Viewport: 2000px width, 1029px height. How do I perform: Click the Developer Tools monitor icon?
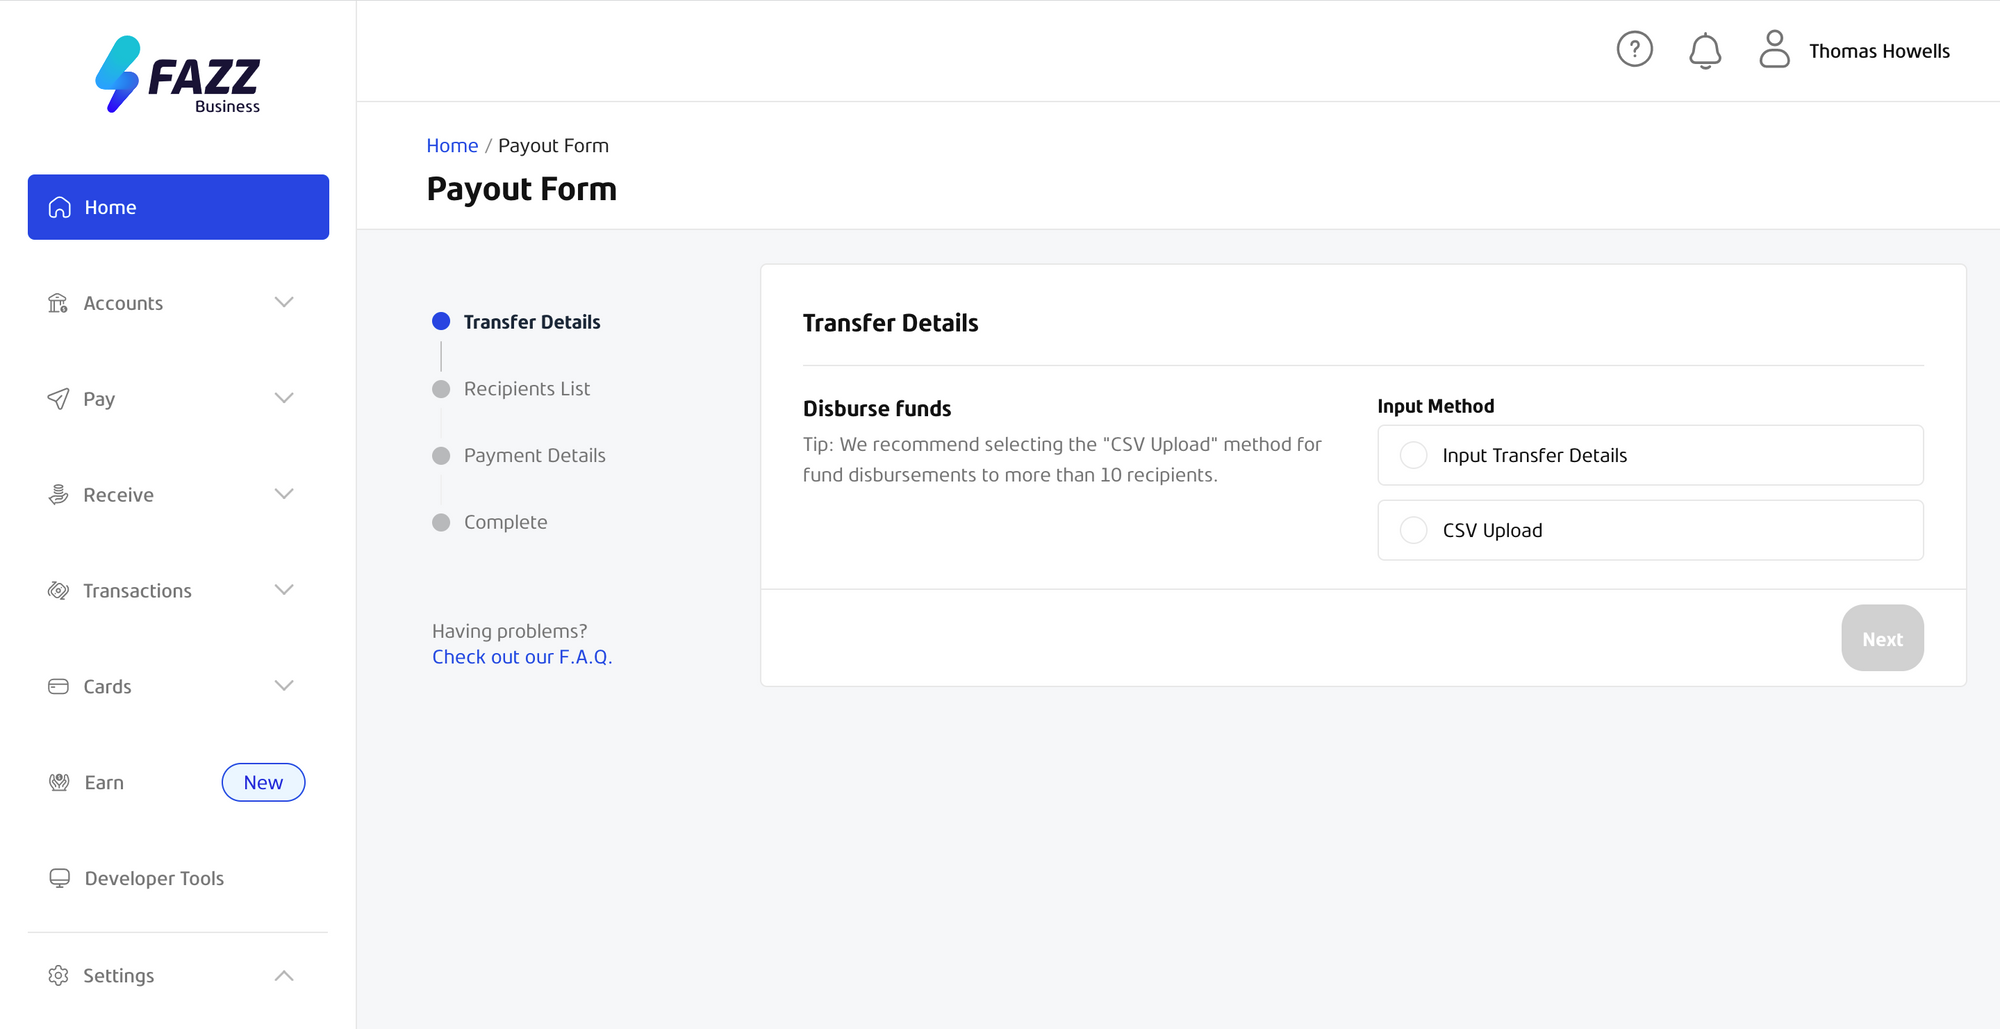click(59, 878)
